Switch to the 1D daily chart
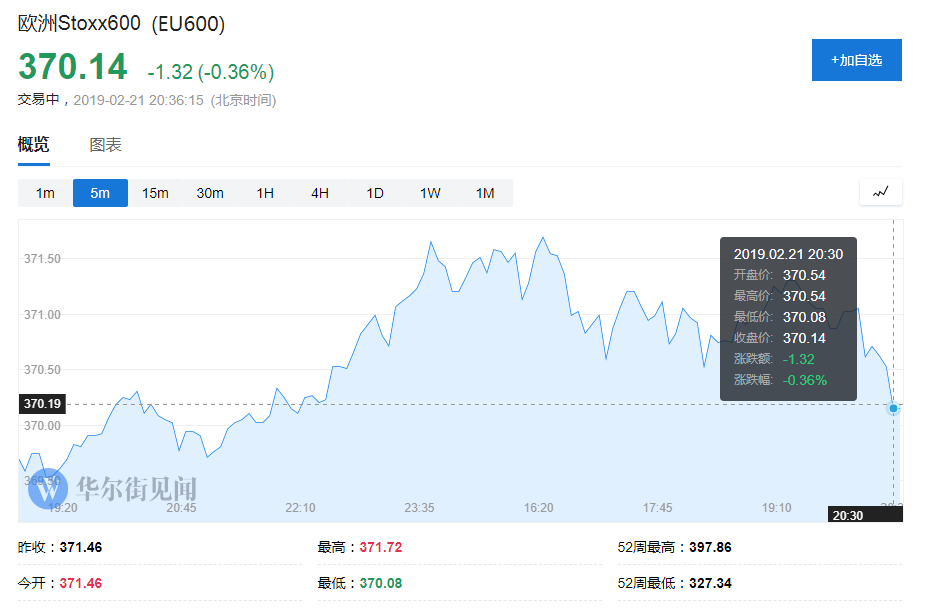 pos(375,193)
